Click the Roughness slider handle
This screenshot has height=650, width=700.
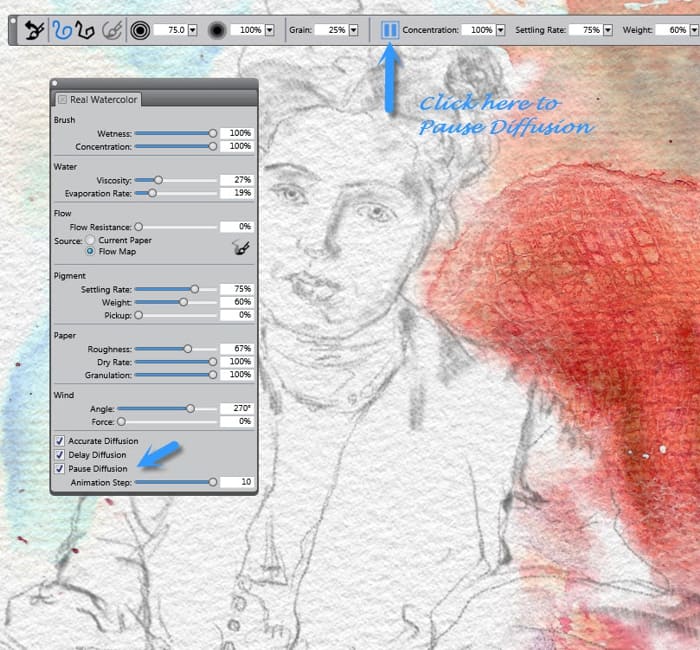click(188, 349)
